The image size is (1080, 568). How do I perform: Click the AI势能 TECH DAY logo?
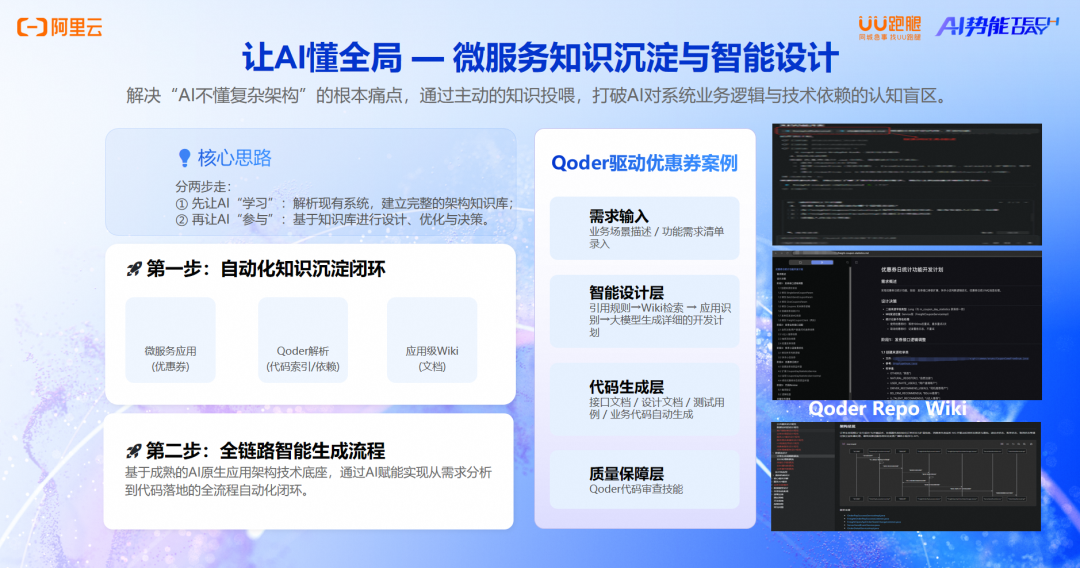tap(996, 26)
